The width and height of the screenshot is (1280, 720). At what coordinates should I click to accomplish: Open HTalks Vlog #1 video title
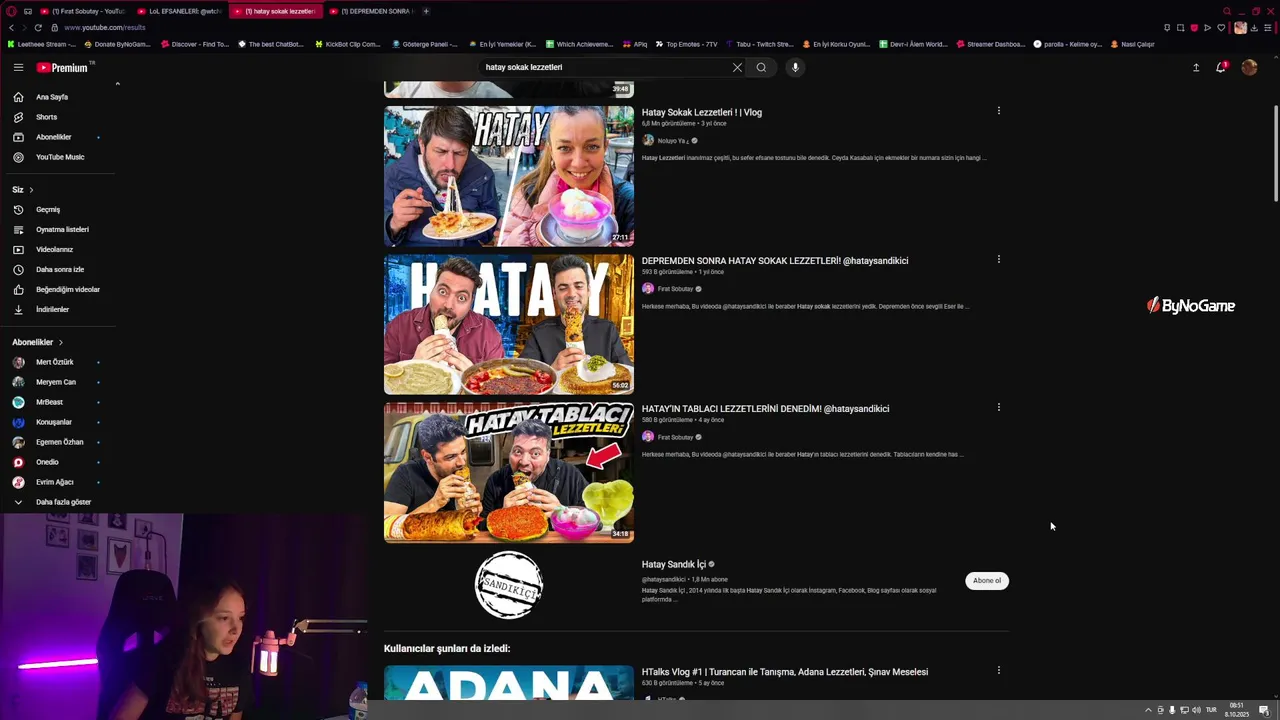click(x=785, y=672)
